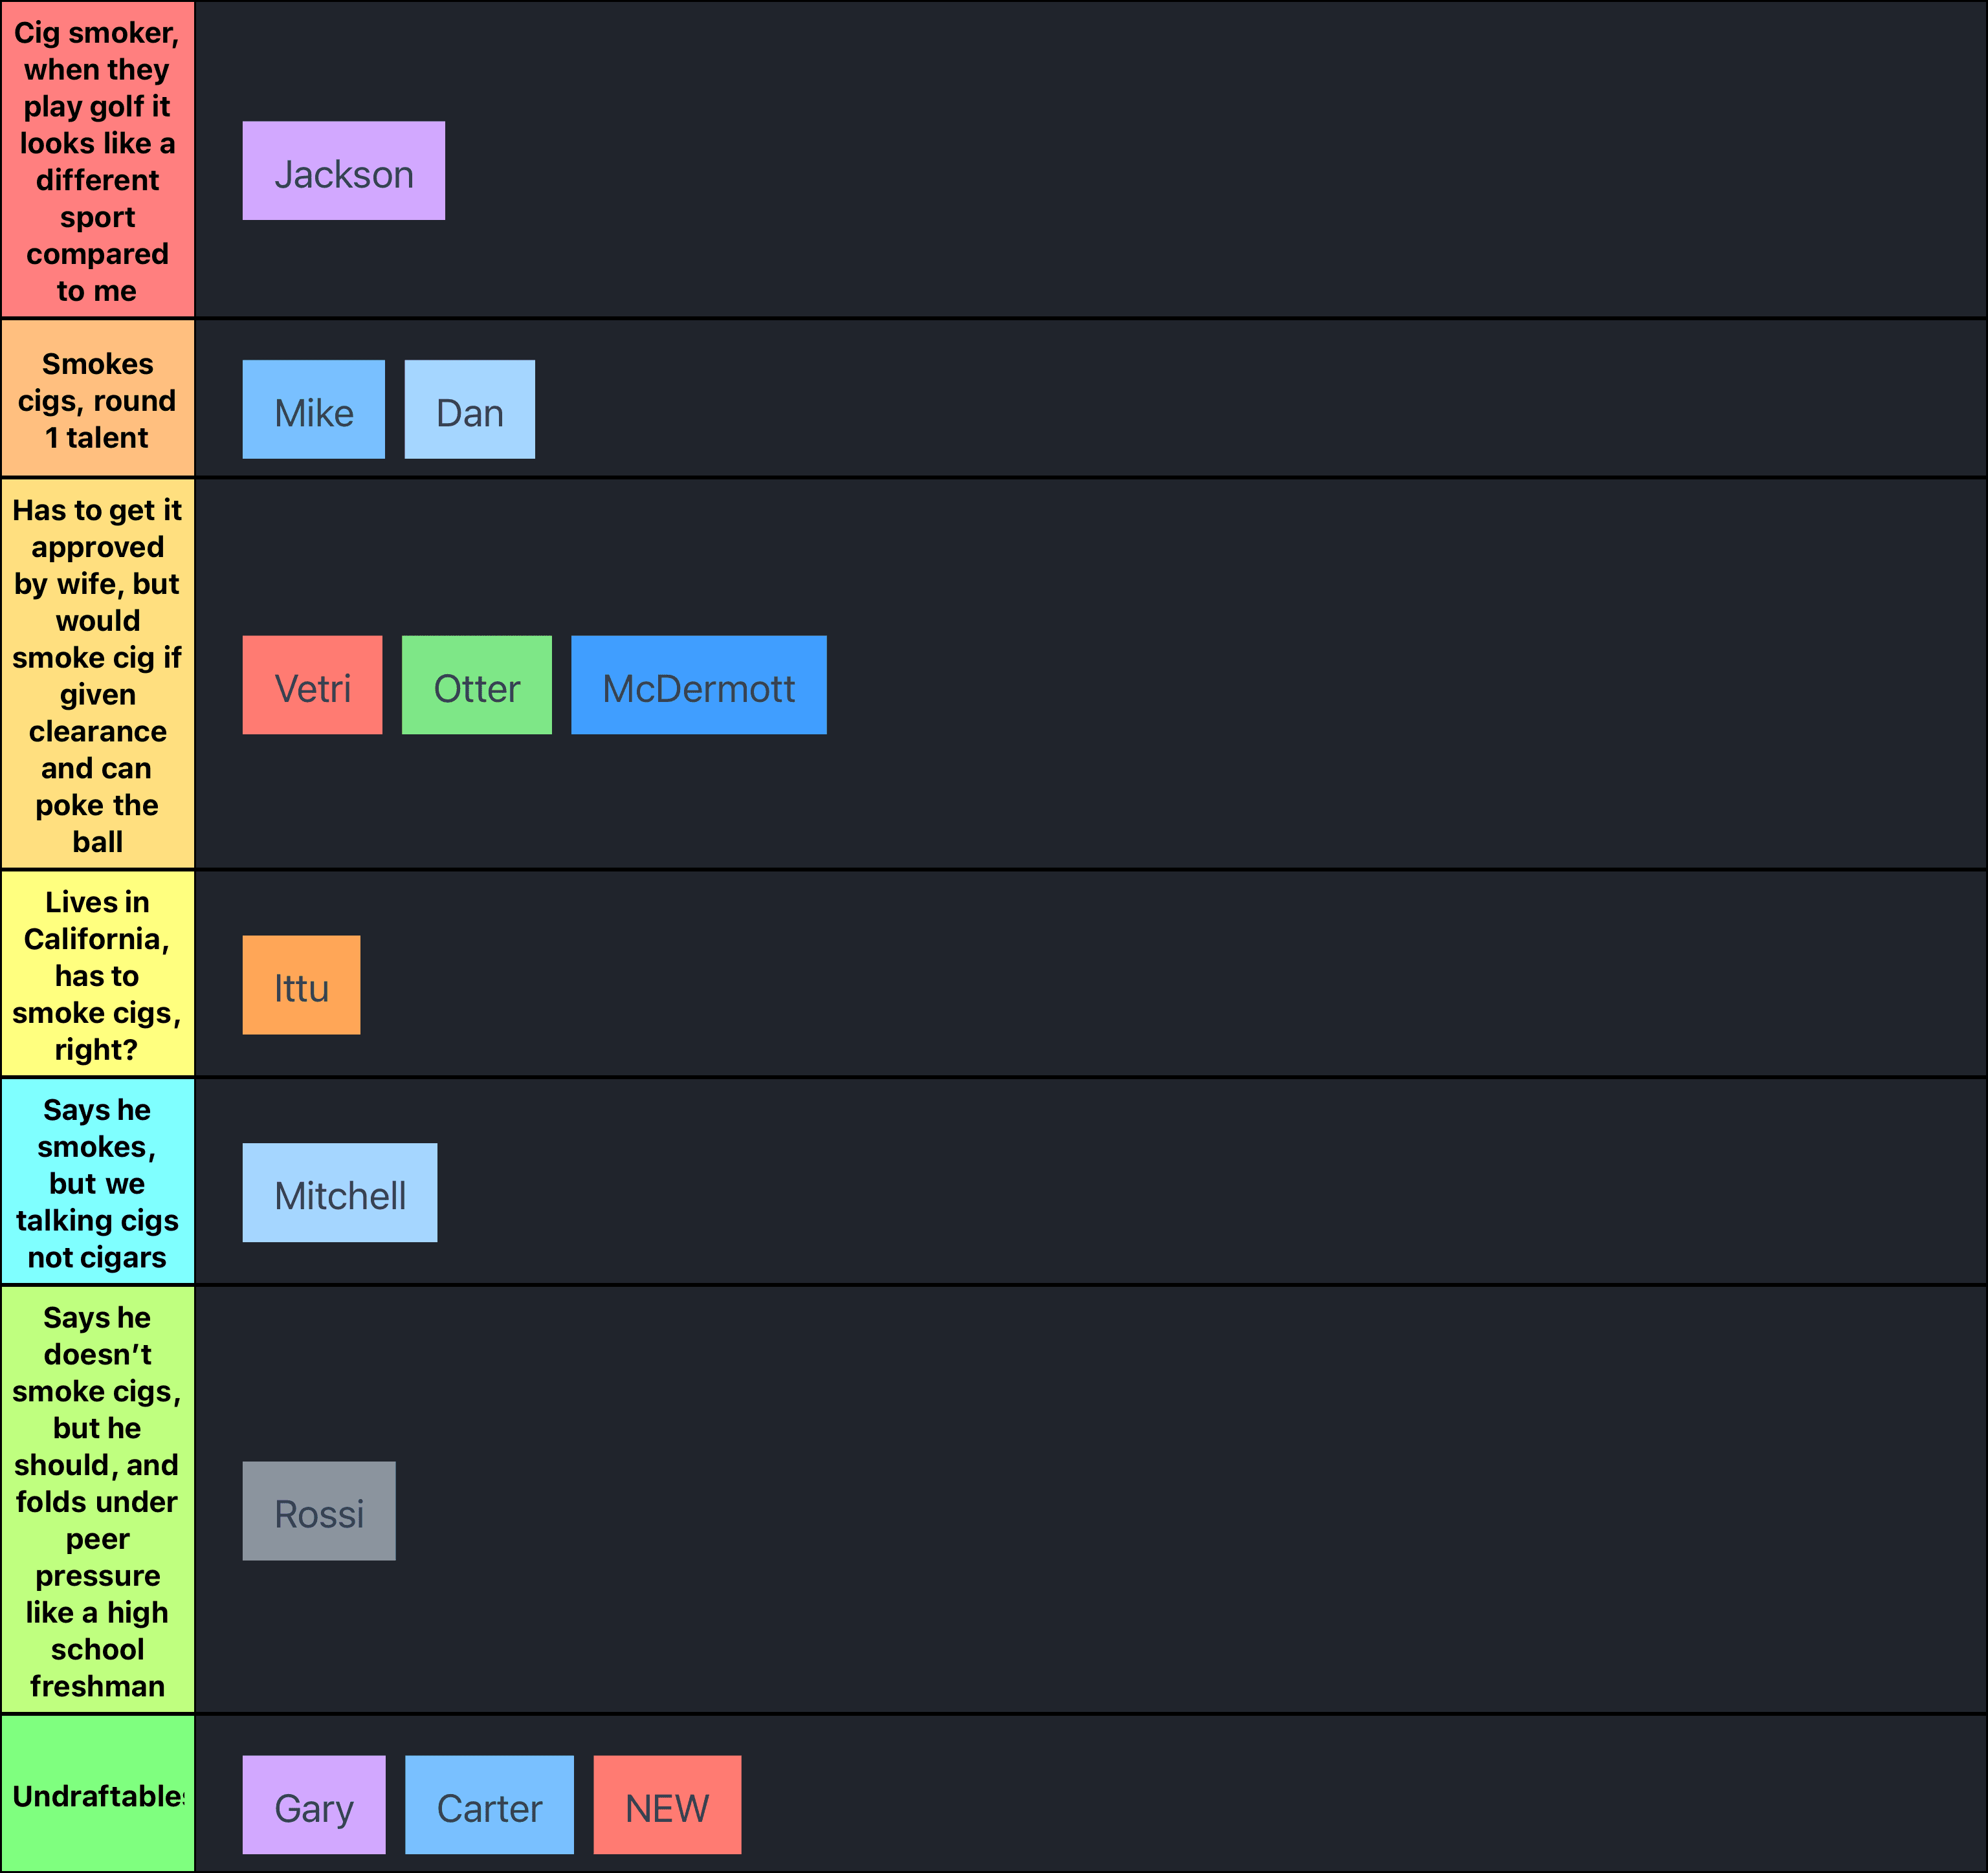Click the green Otter tile
1988x1873 pixels.
tap(476, 685)
